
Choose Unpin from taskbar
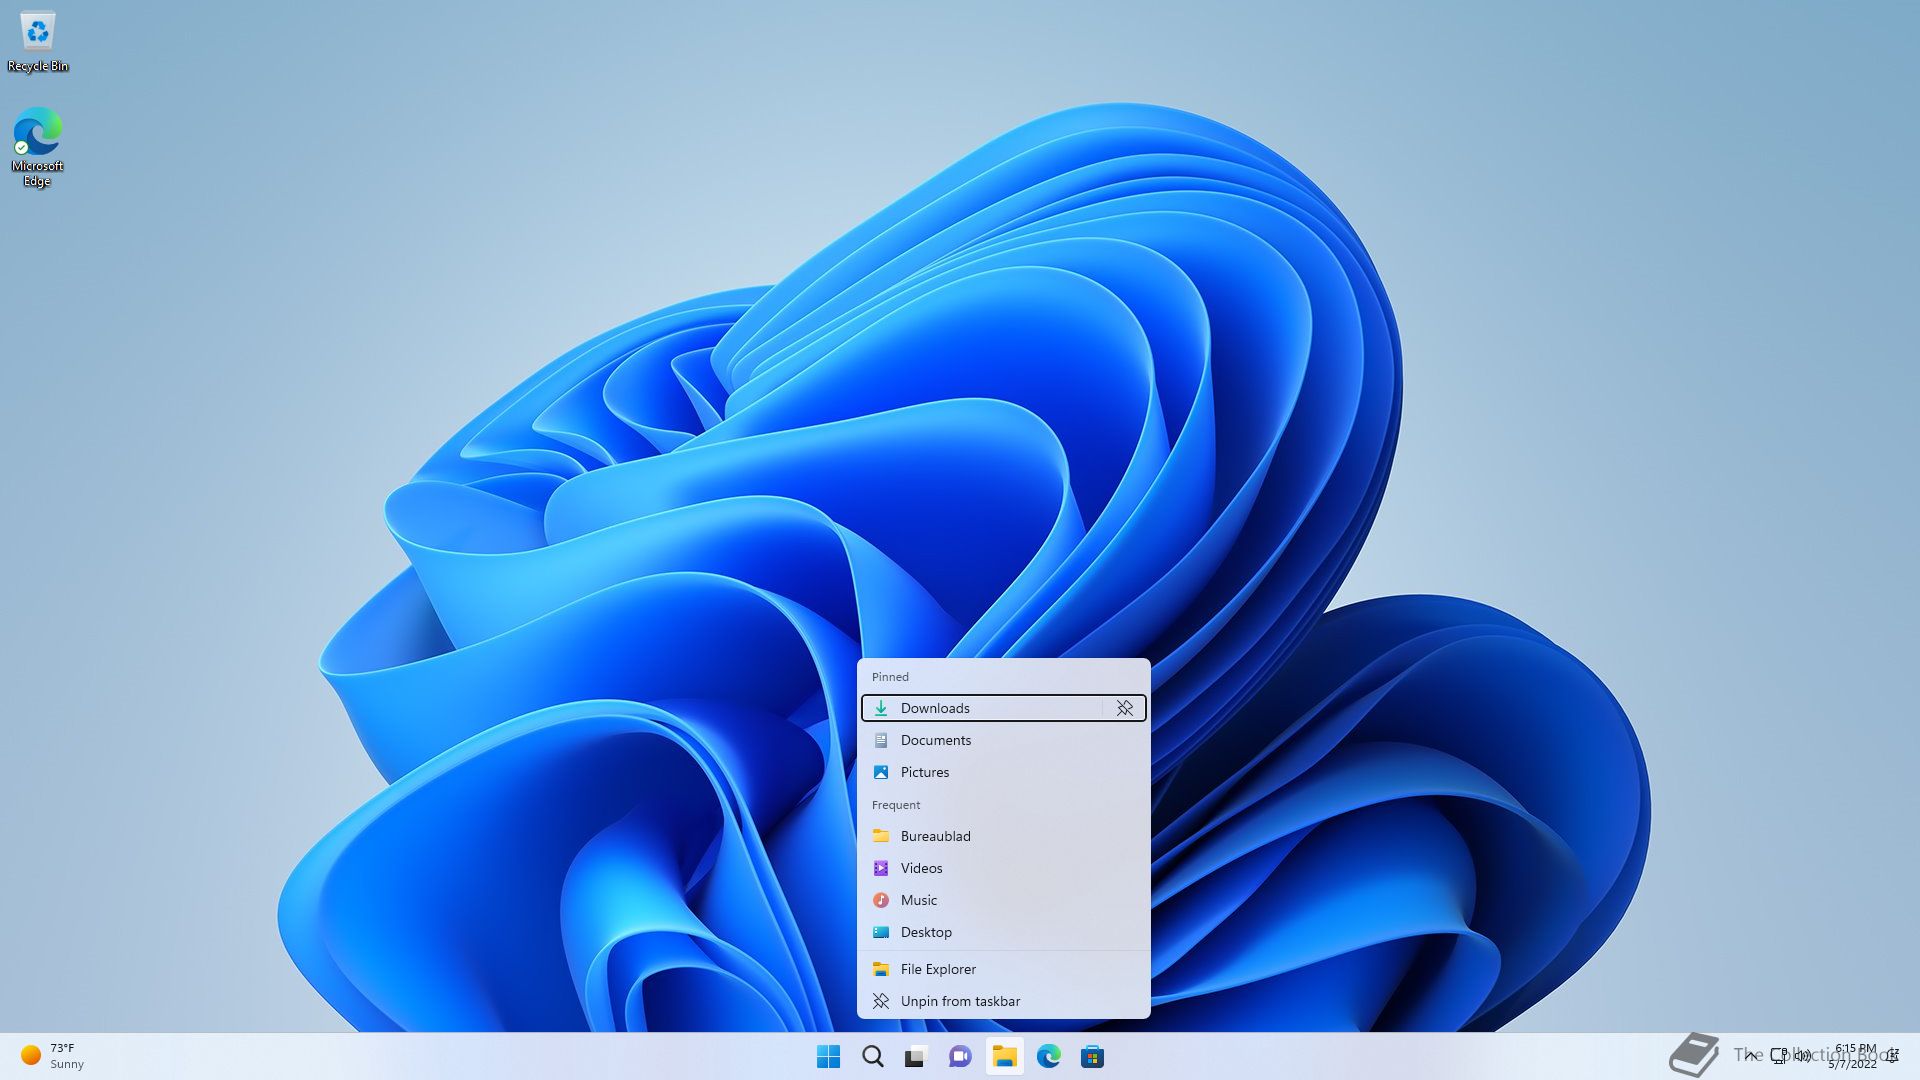pyautogui.click(x=959, y=1001)
